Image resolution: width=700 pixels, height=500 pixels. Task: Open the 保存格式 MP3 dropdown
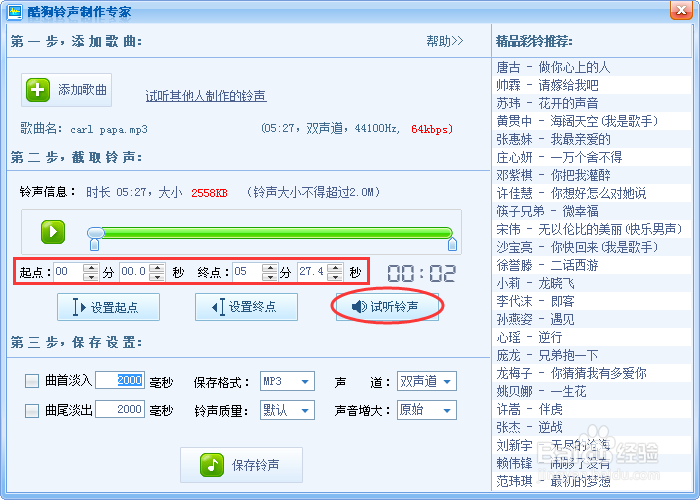coord(287,381)
